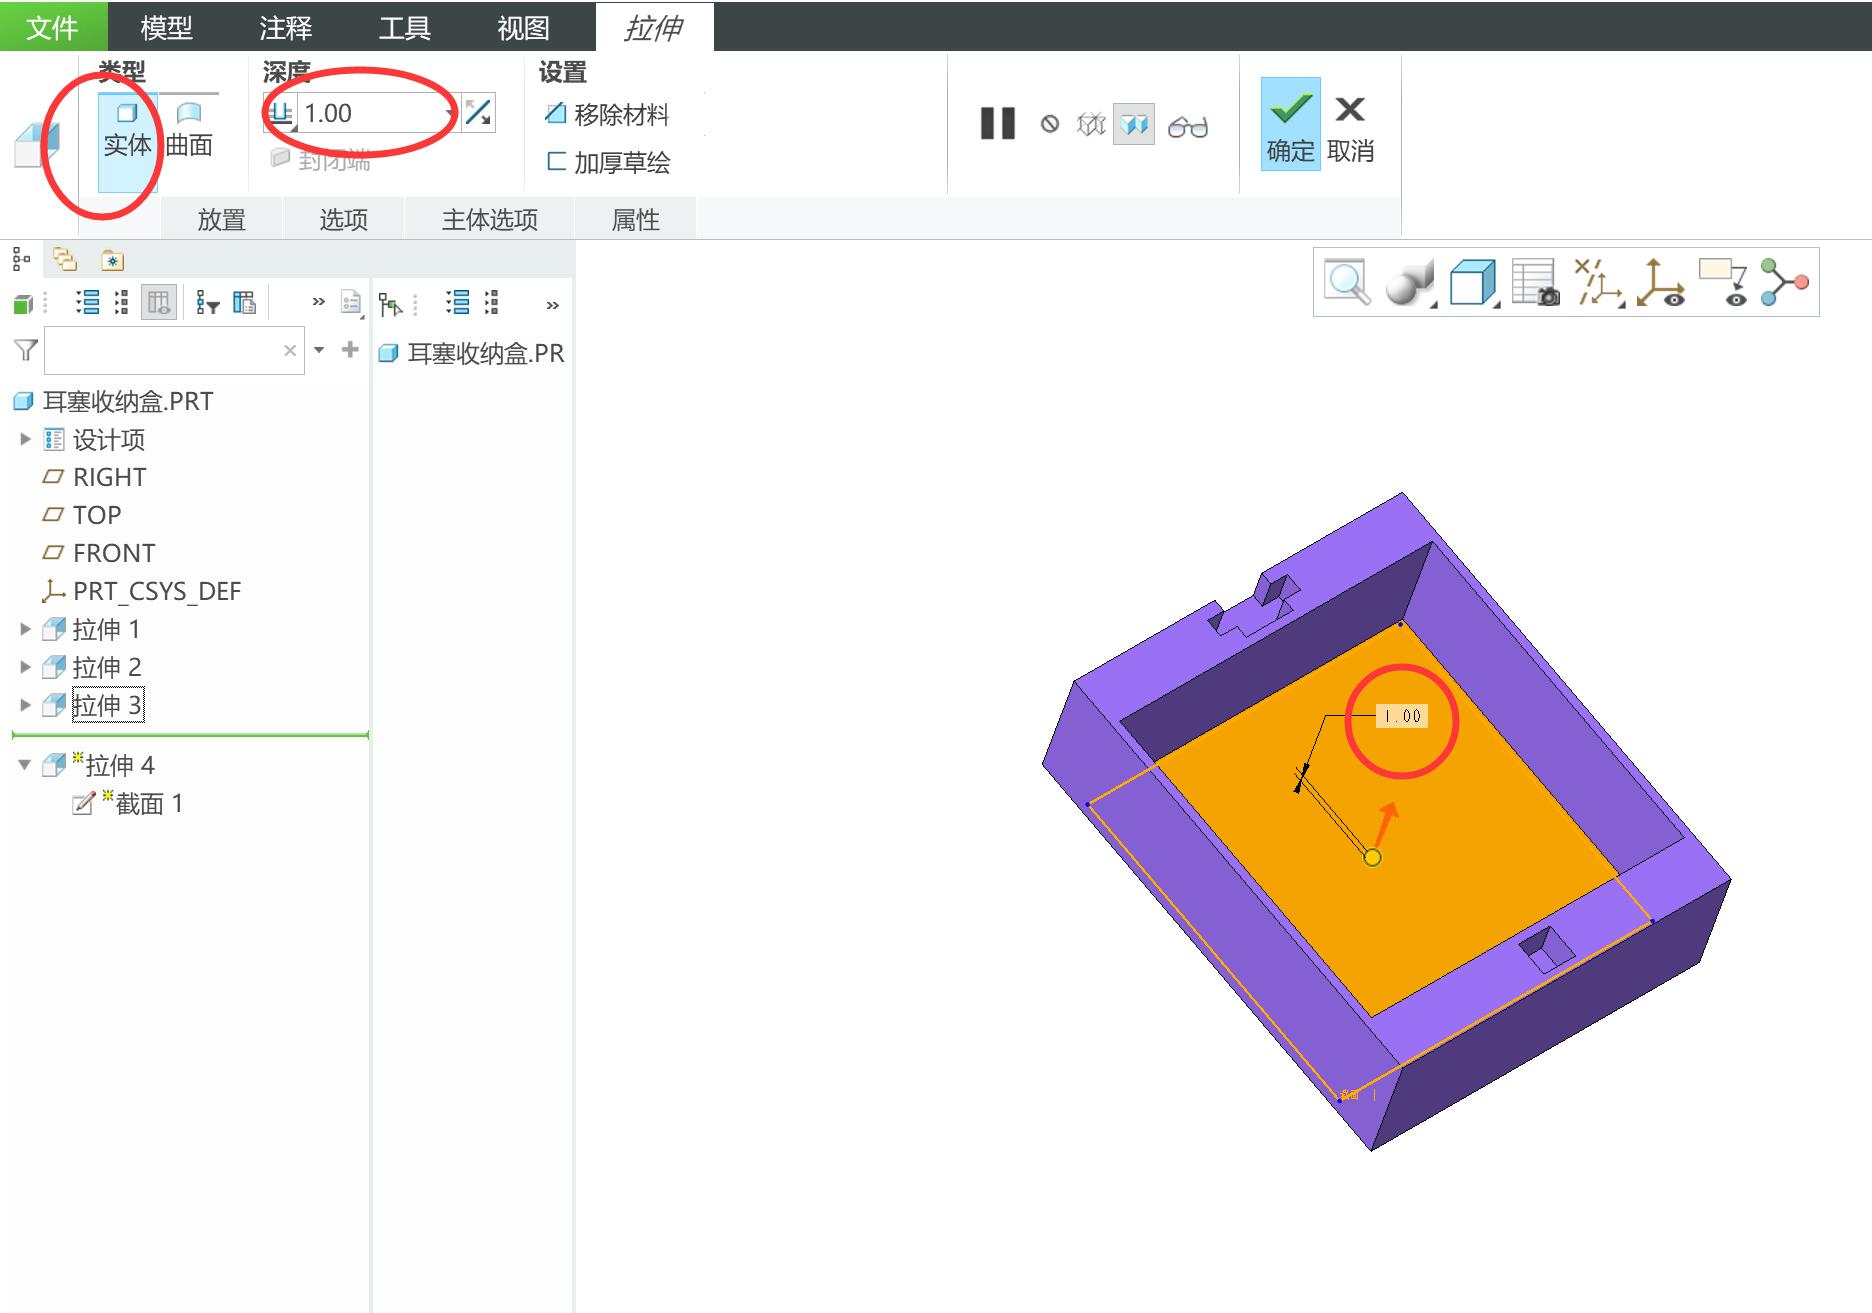The height and width of the screenshot is (1313, 1872).
Task: Open datum display filters icon
Action: coord(1598,282)
